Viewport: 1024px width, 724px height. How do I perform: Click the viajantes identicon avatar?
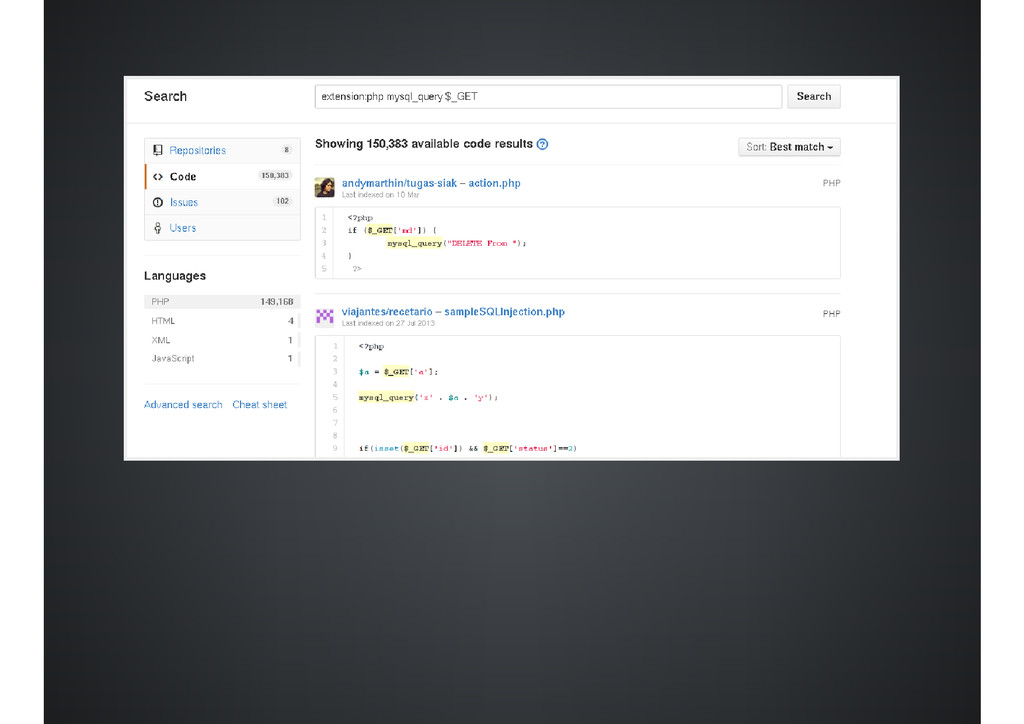(325, 317)
